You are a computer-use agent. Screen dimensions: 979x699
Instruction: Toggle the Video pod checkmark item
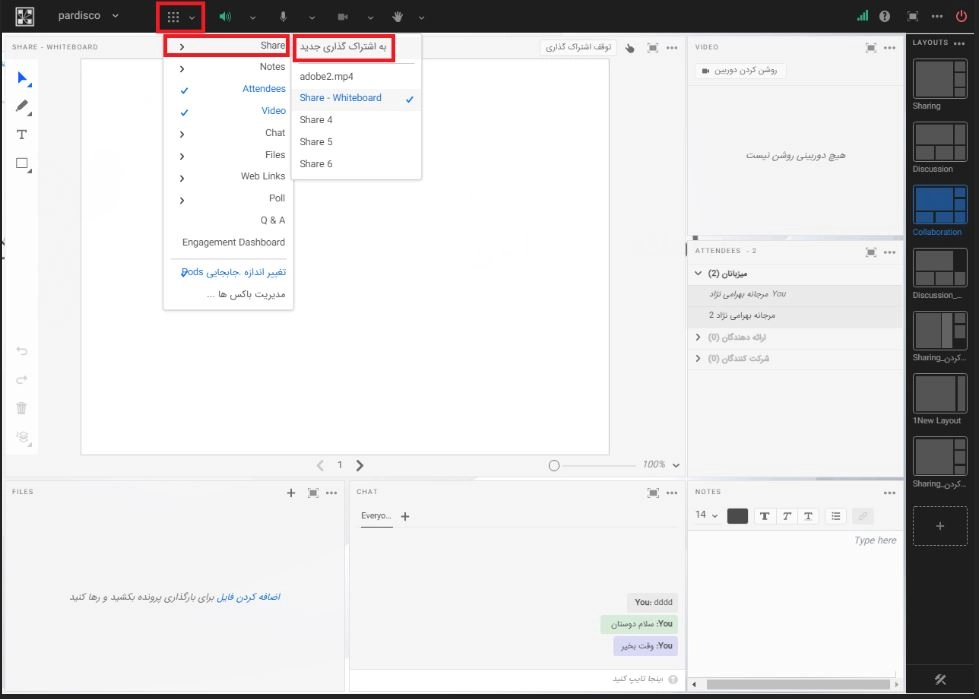(229, 111)
